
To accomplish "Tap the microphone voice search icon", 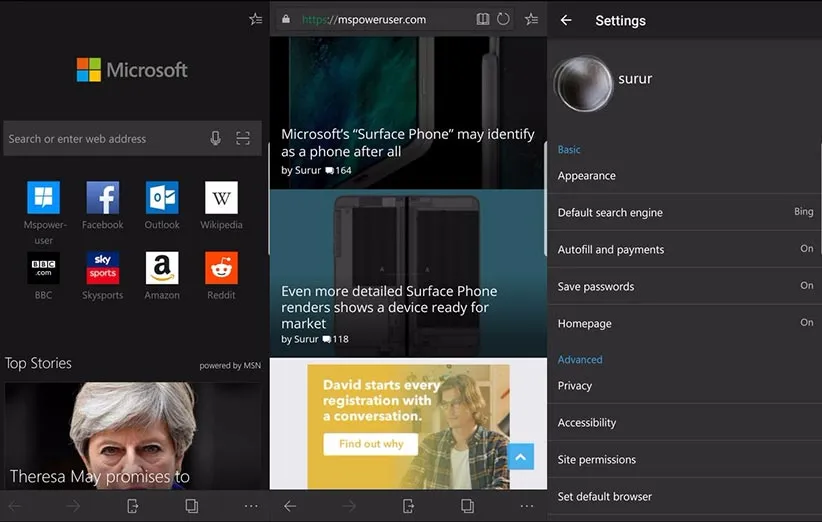I will pos(215,139).
